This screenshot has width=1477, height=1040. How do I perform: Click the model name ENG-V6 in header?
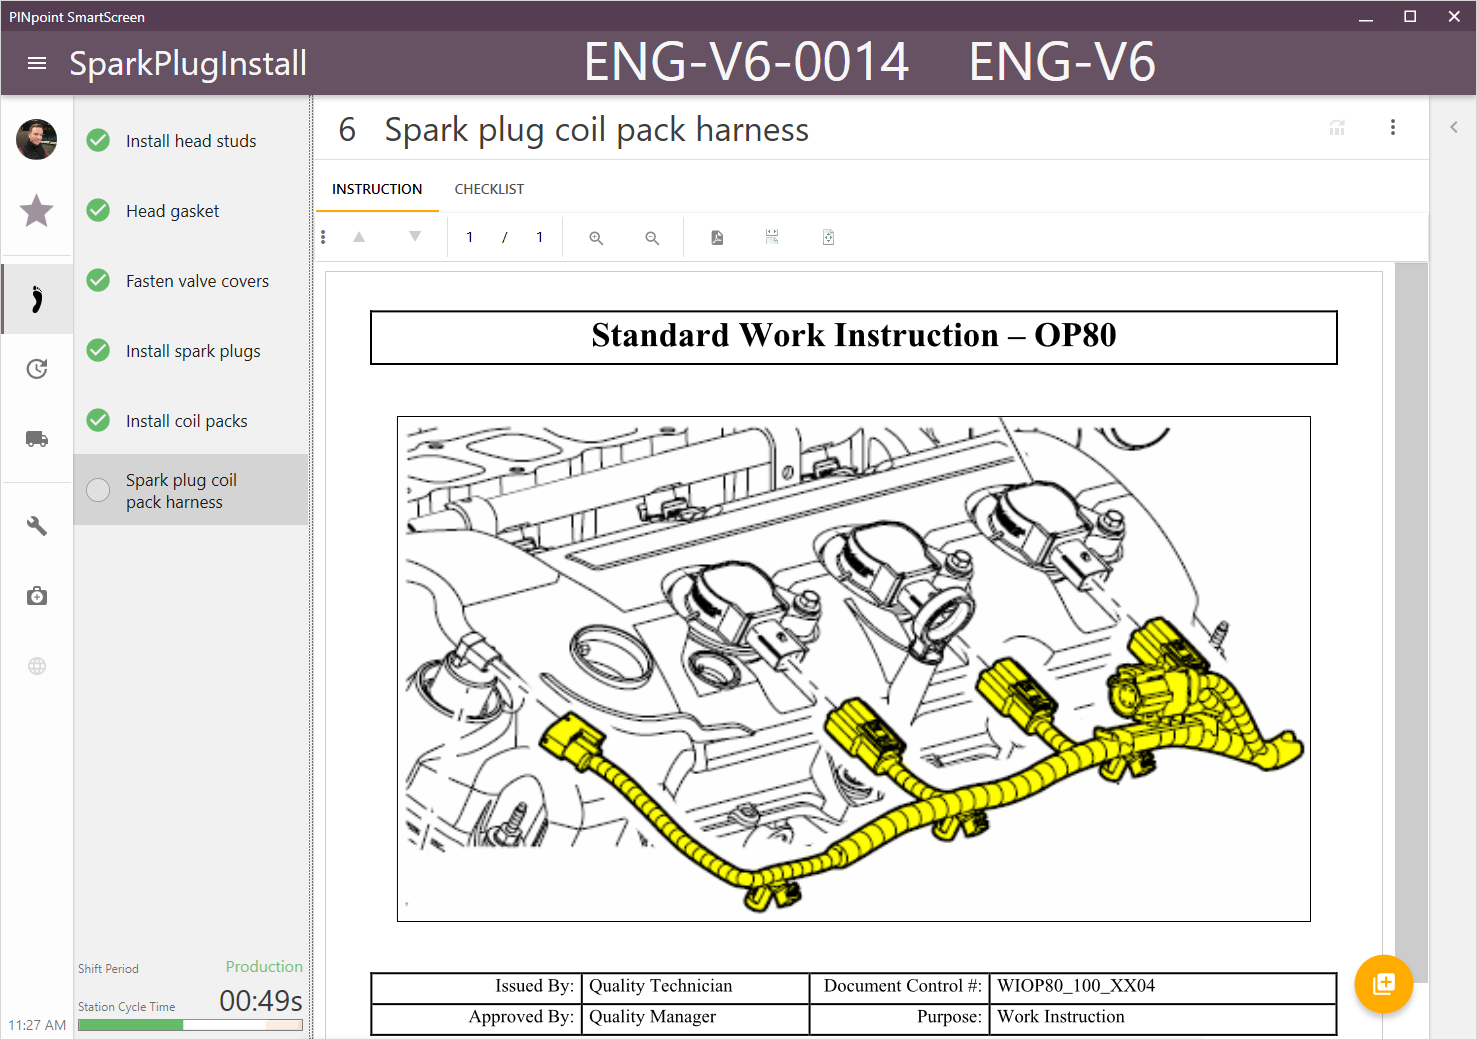tap(1062, 62)
